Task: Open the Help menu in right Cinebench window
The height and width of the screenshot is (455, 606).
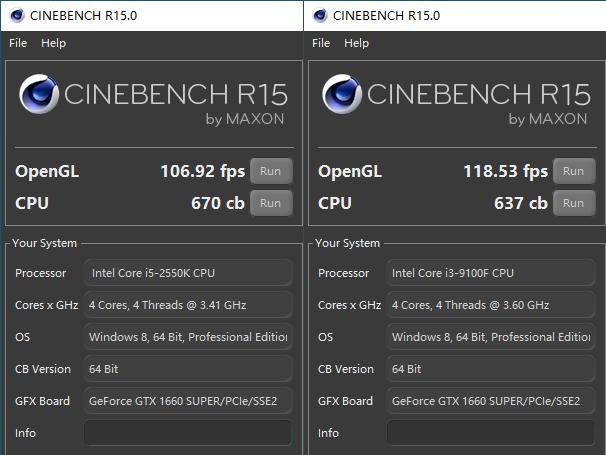Action: [x=357, y=43]
